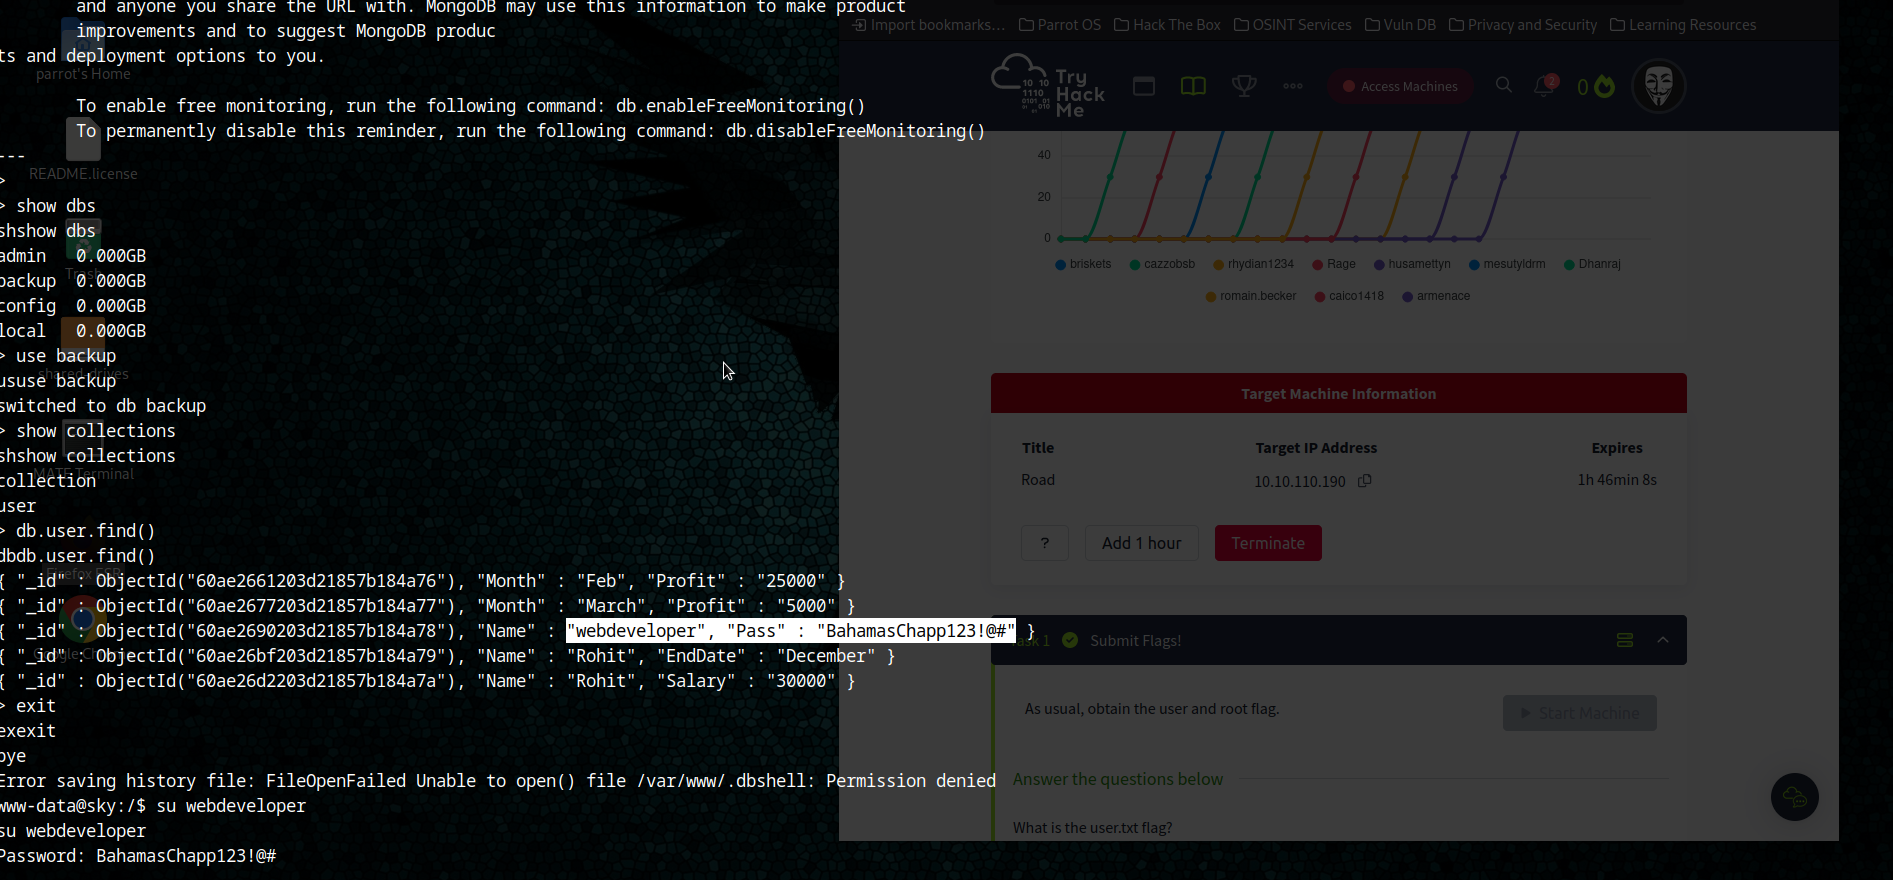Image resolution: width=1893 pixels, height=880 pixels.
Task: Toggle the Rage series in chart legend
Action: pos(1334,264)
